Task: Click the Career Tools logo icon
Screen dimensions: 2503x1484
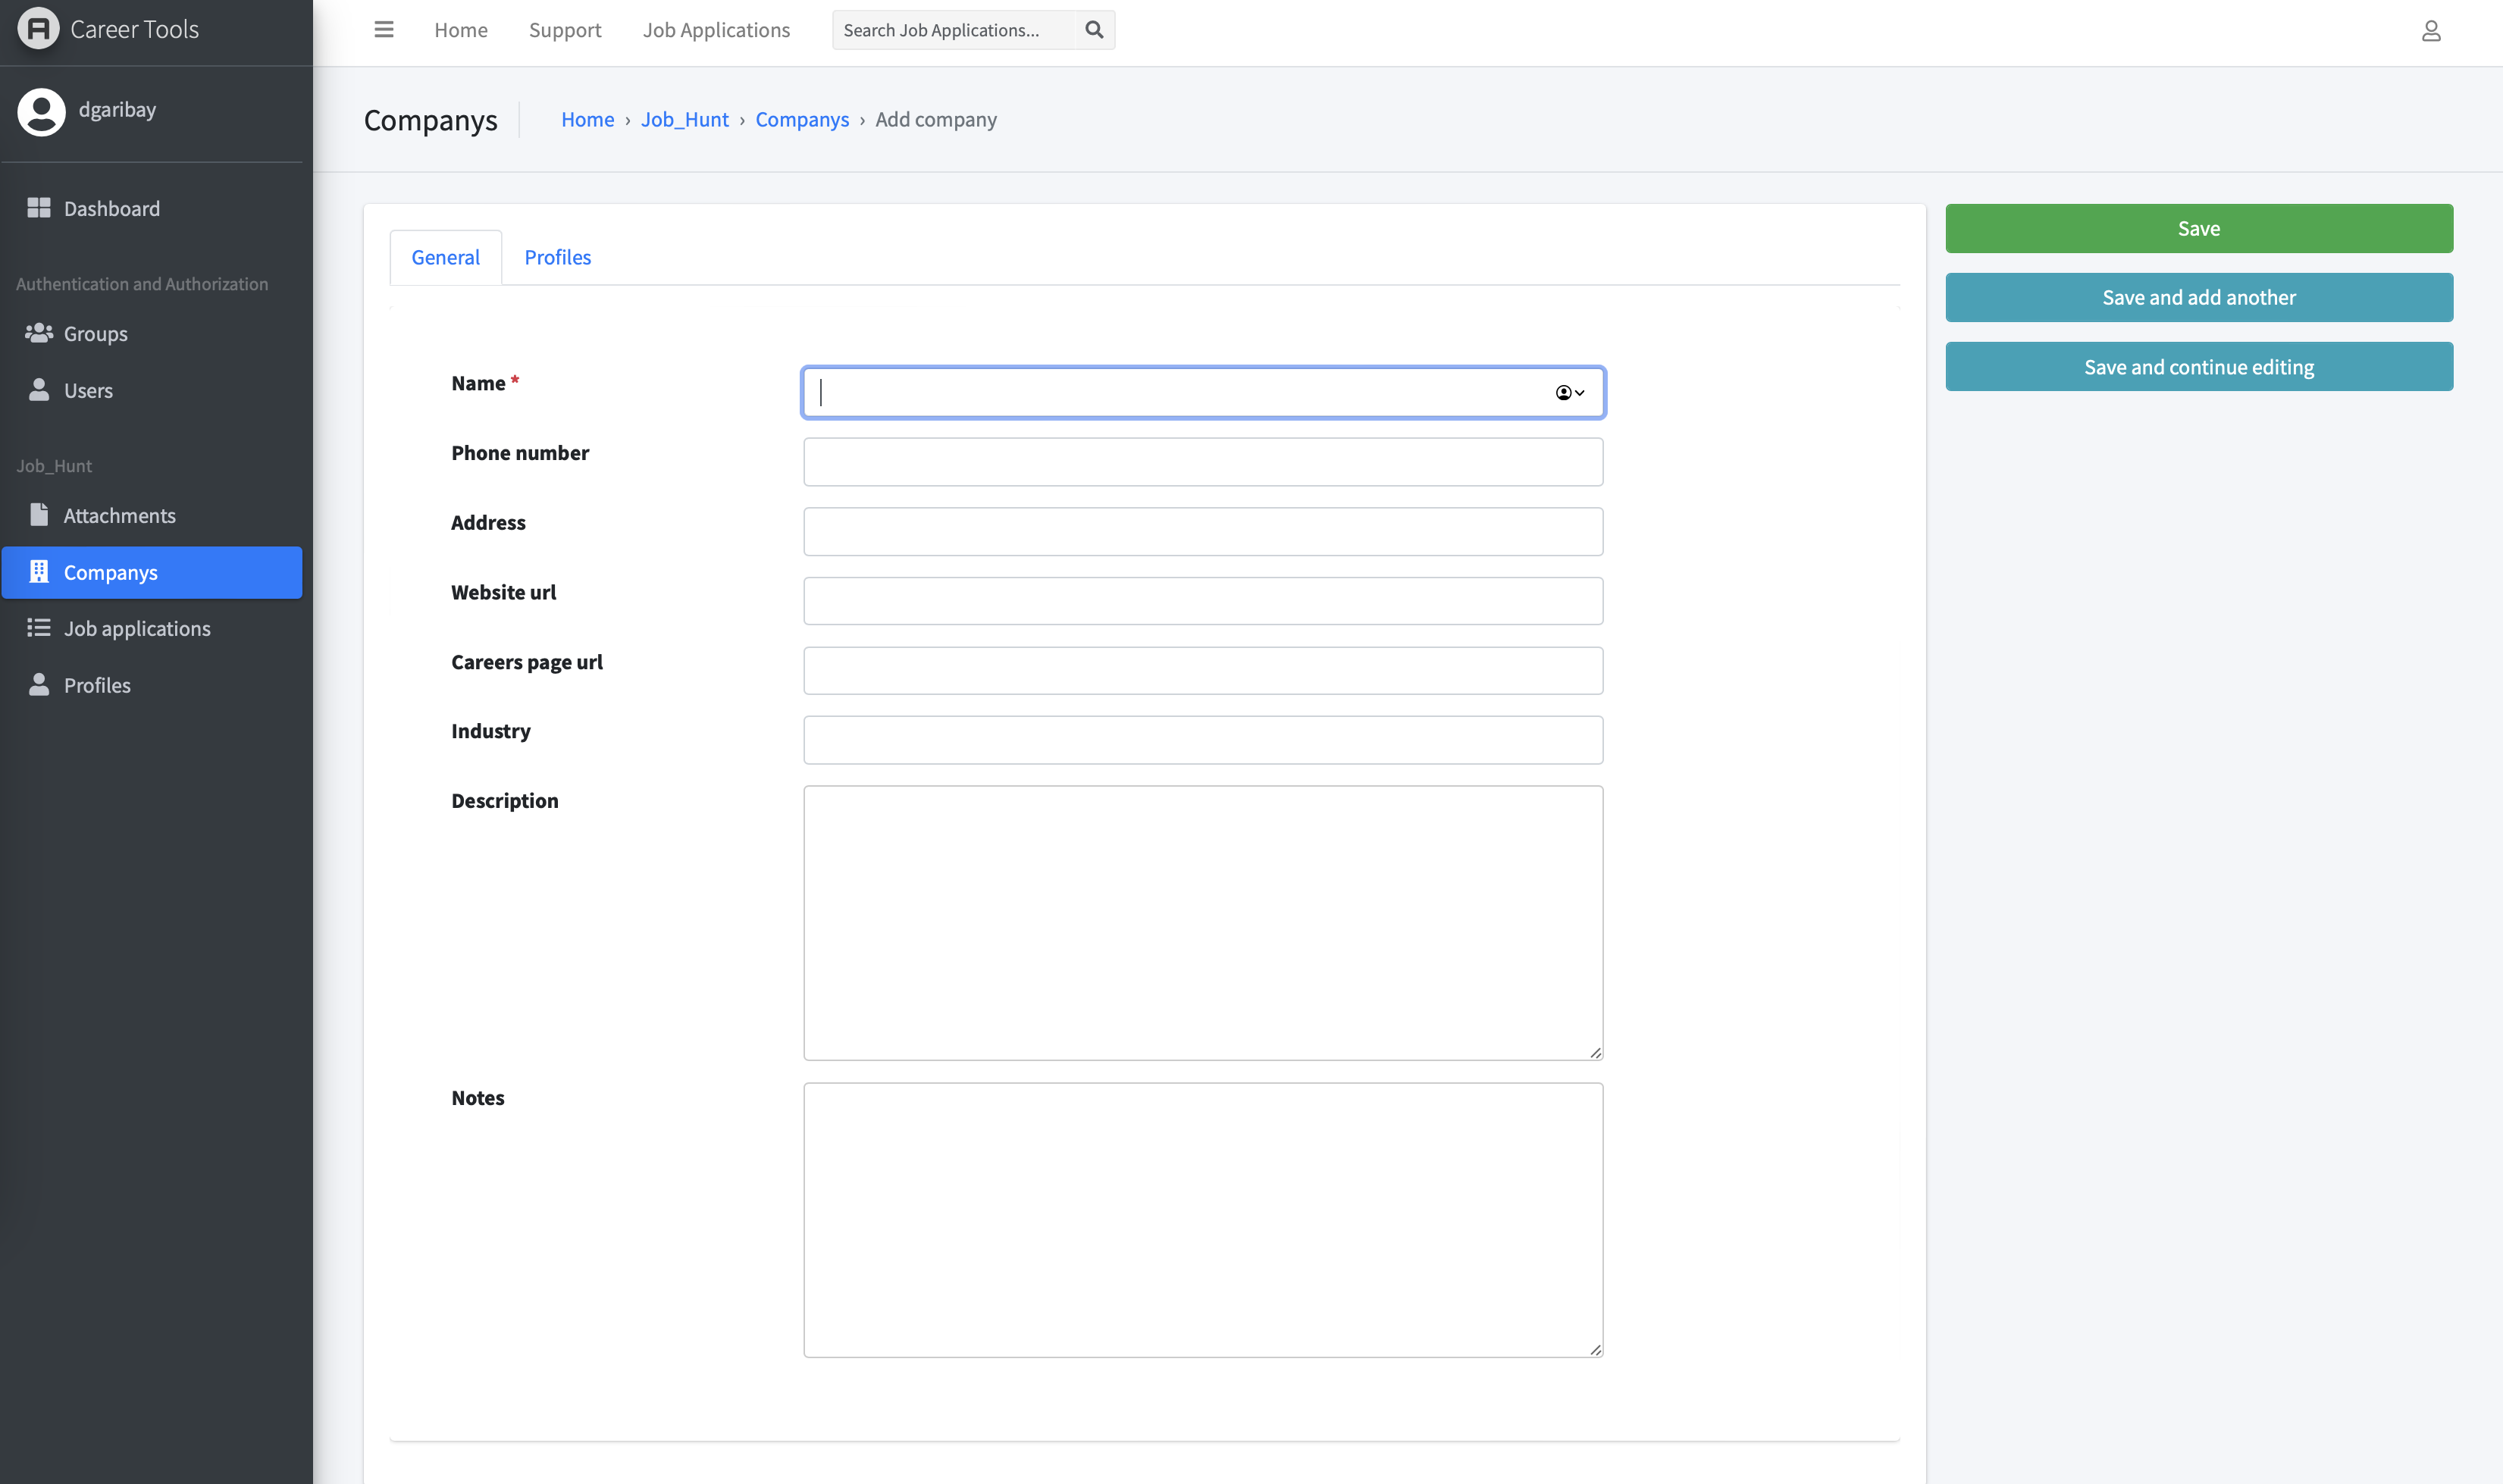Action: coord(38,29)
